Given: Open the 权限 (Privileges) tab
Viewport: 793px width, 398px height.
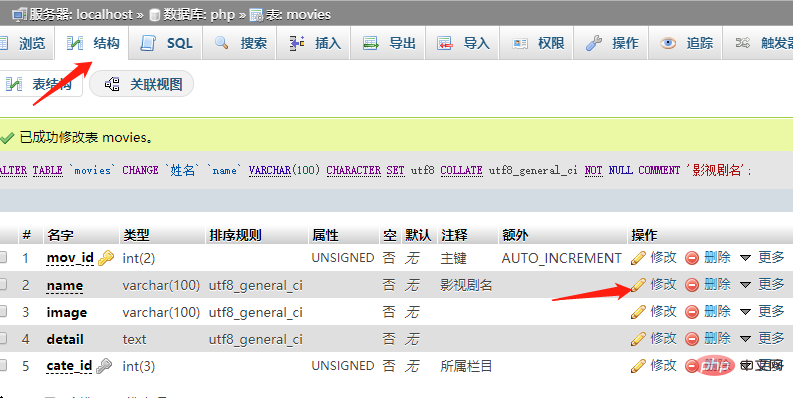Looking at the screenshot, I should 537,43.
